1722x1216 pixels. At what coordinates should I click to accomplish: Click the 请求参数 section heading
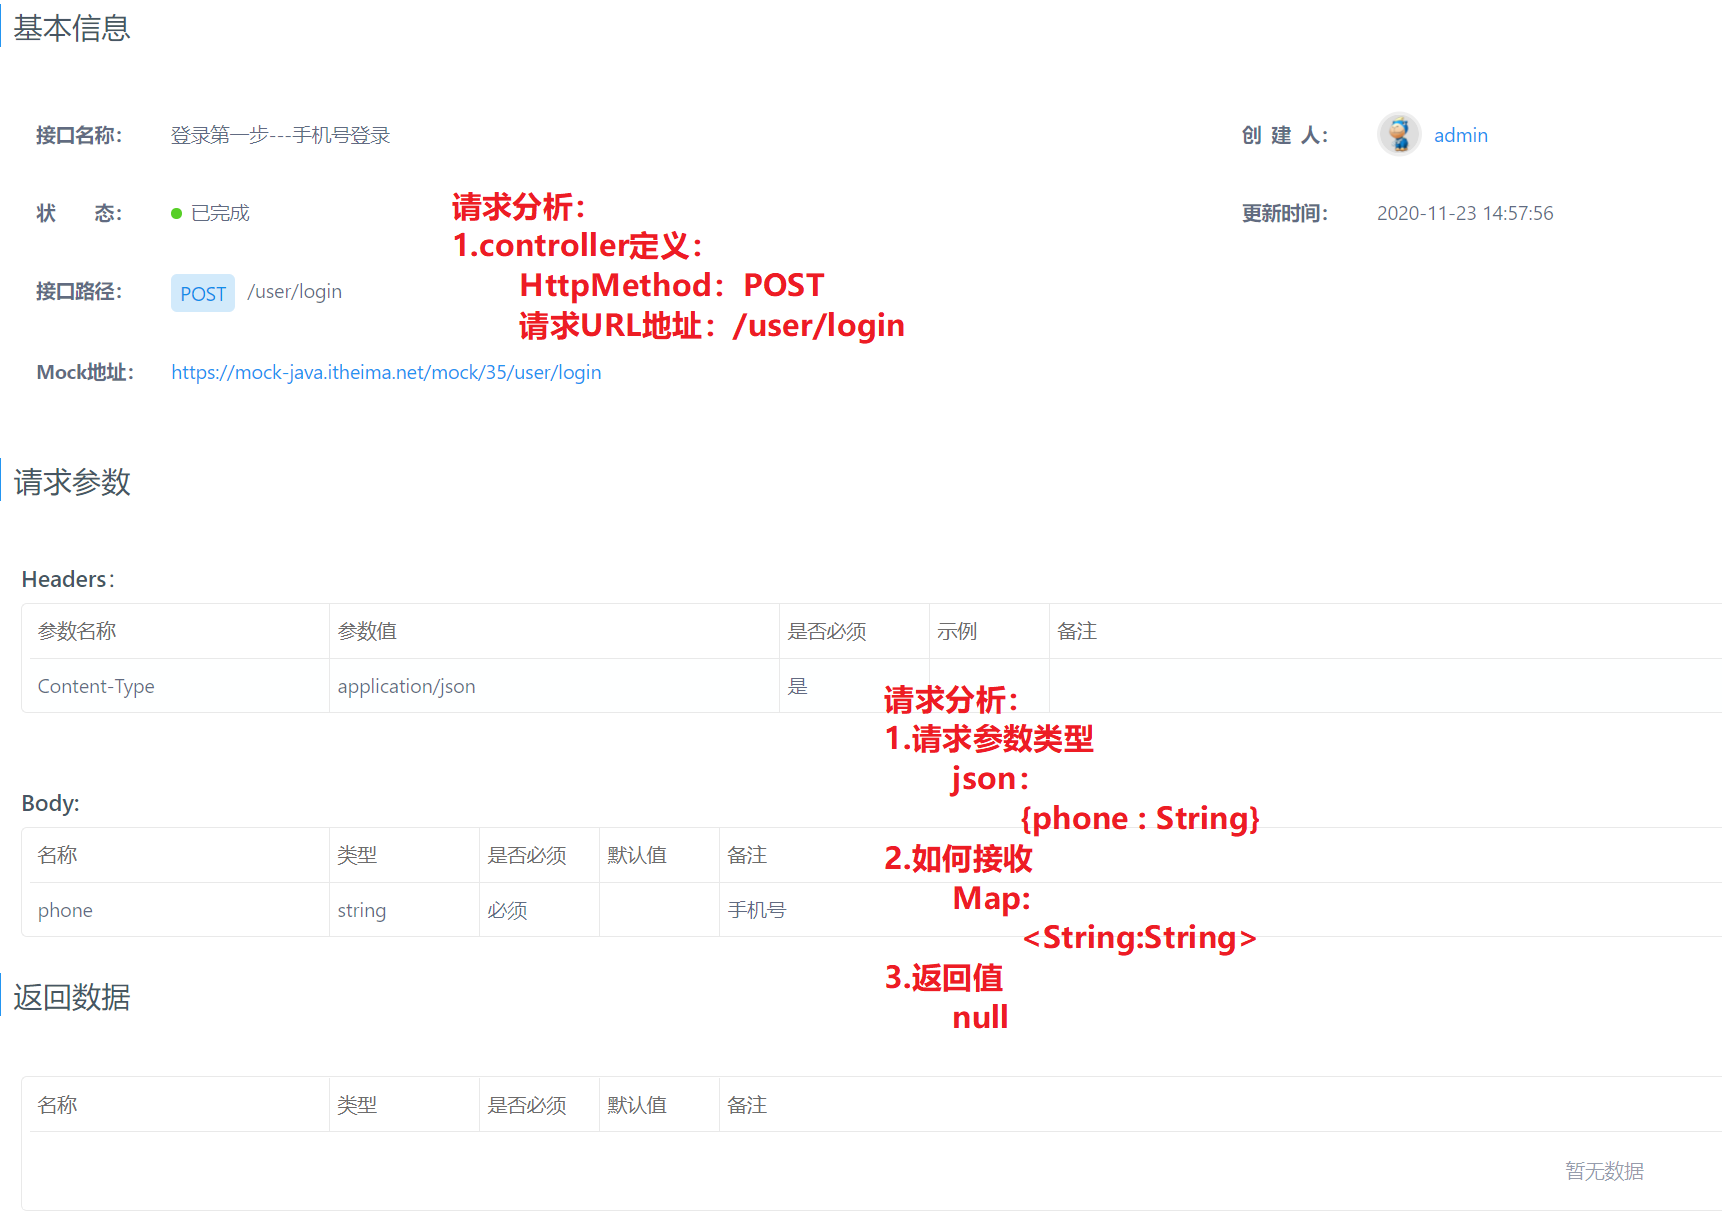pyautogui.click(x=72, y=482)
